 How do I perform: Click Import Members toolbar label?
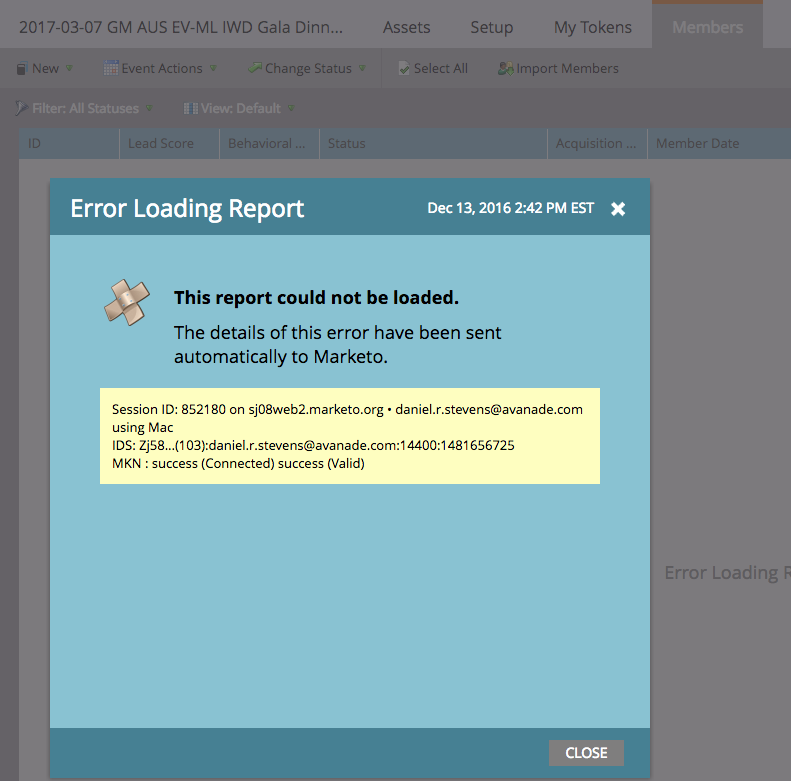click(568, 68)
